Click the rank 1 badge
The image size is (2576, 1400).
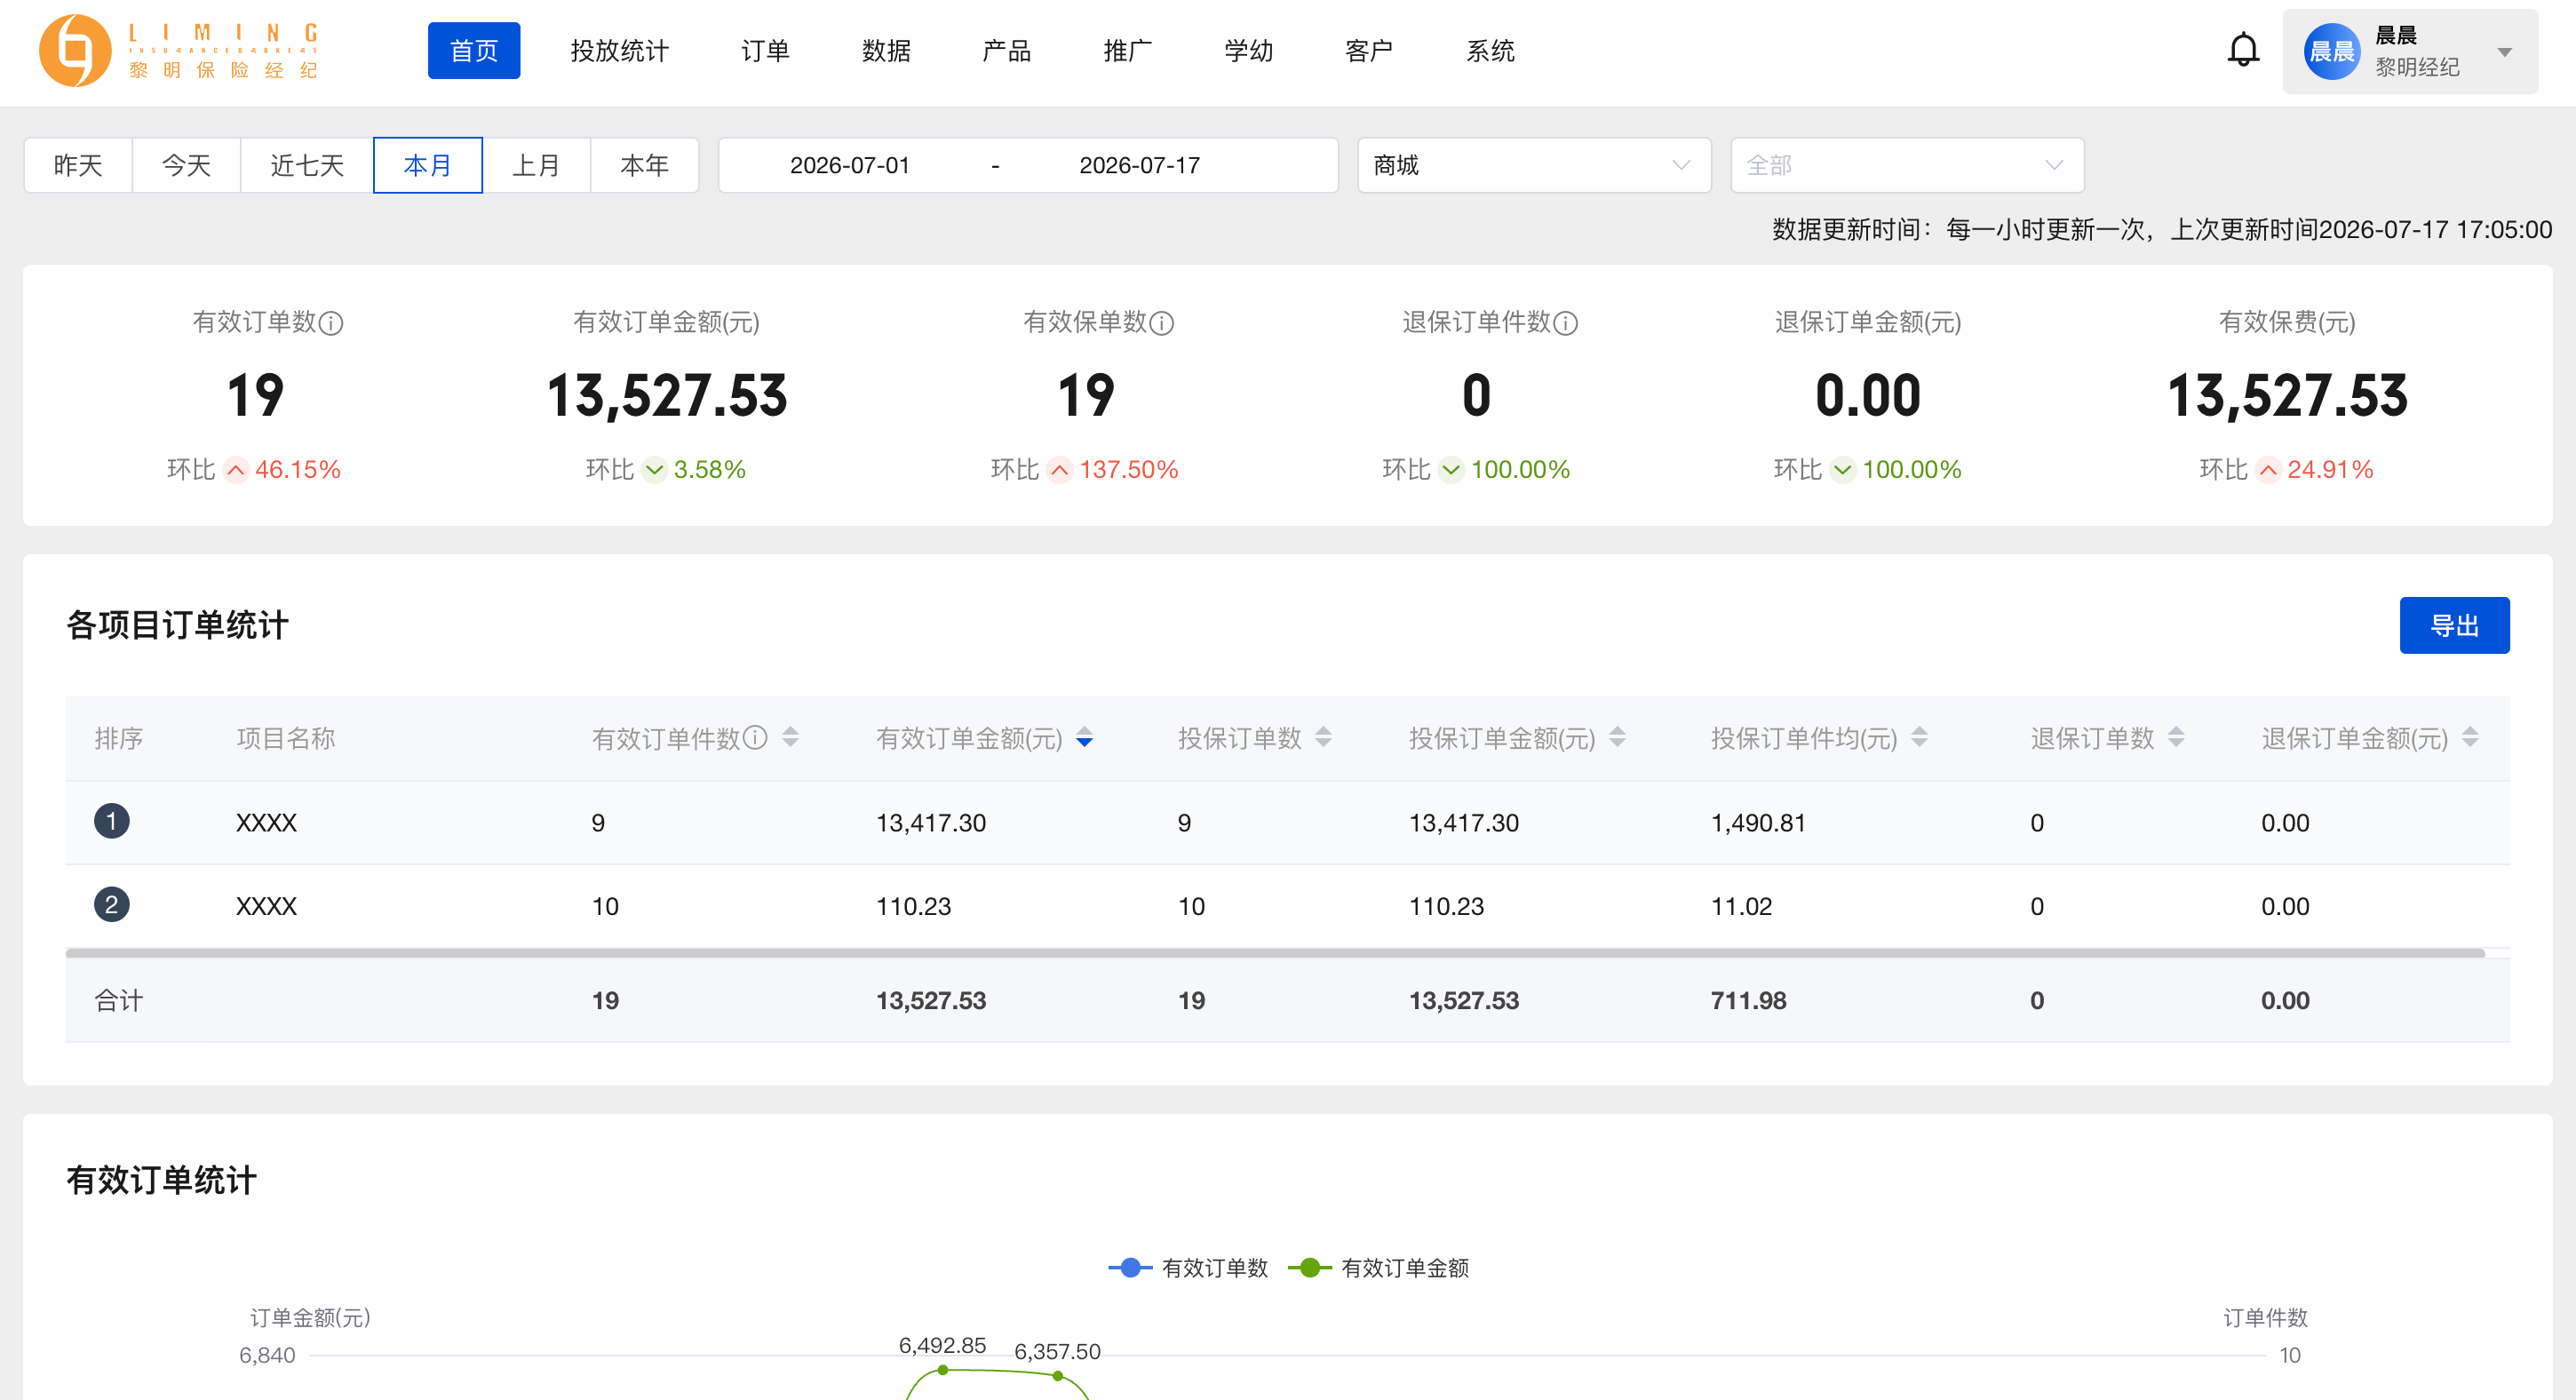112,821
